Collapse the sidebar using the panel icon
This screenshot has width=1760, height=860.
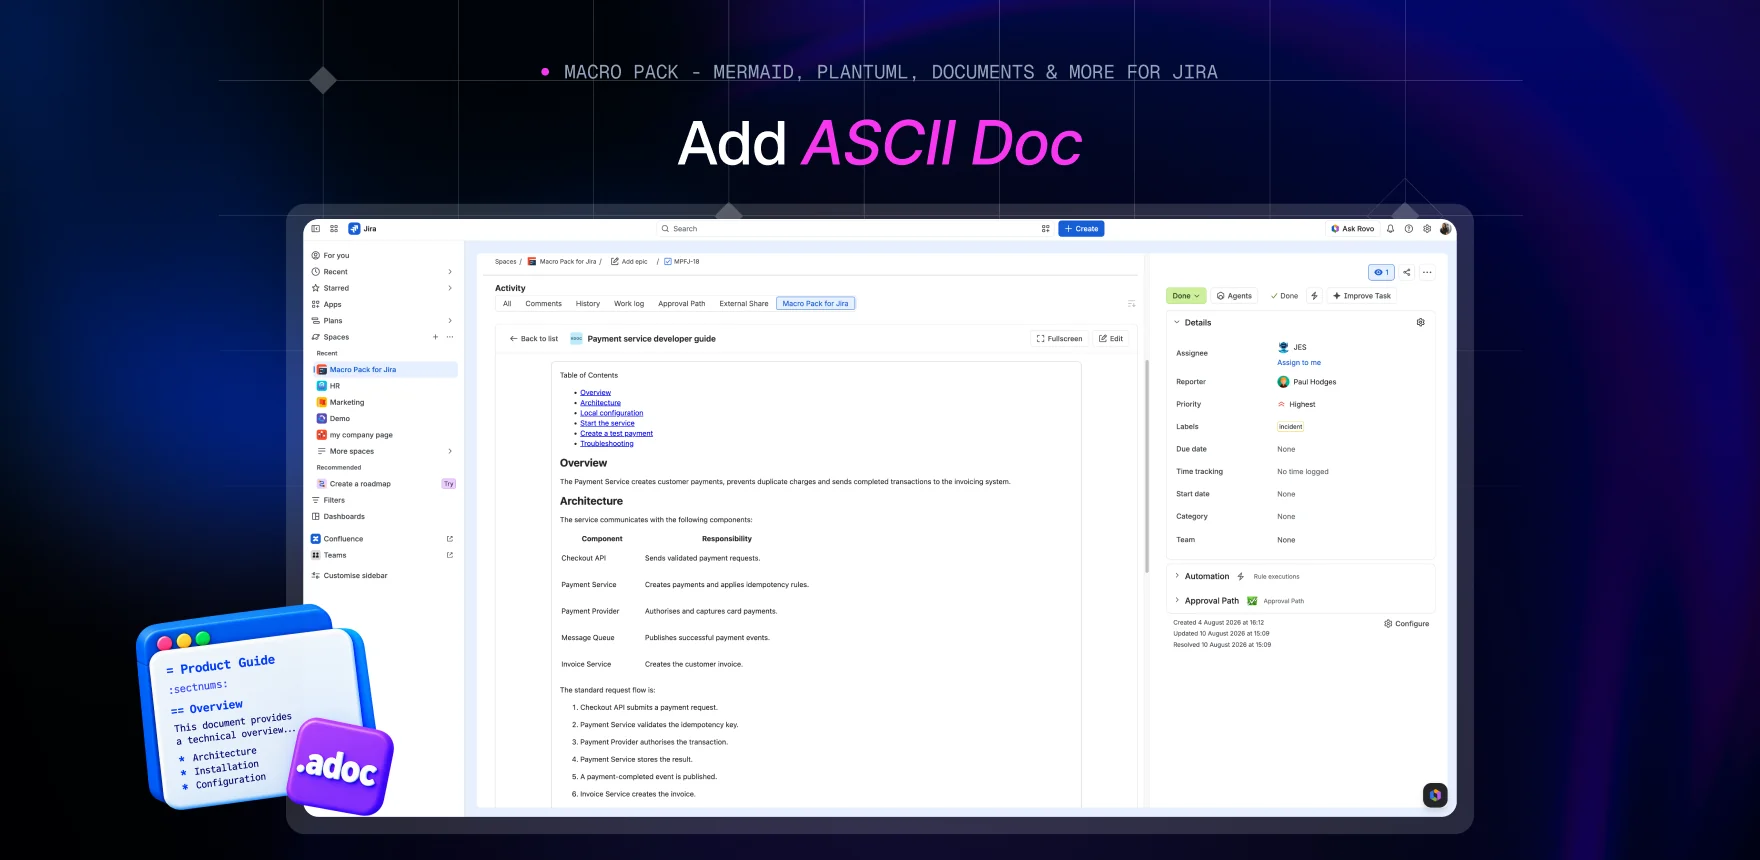click(316, 229)
